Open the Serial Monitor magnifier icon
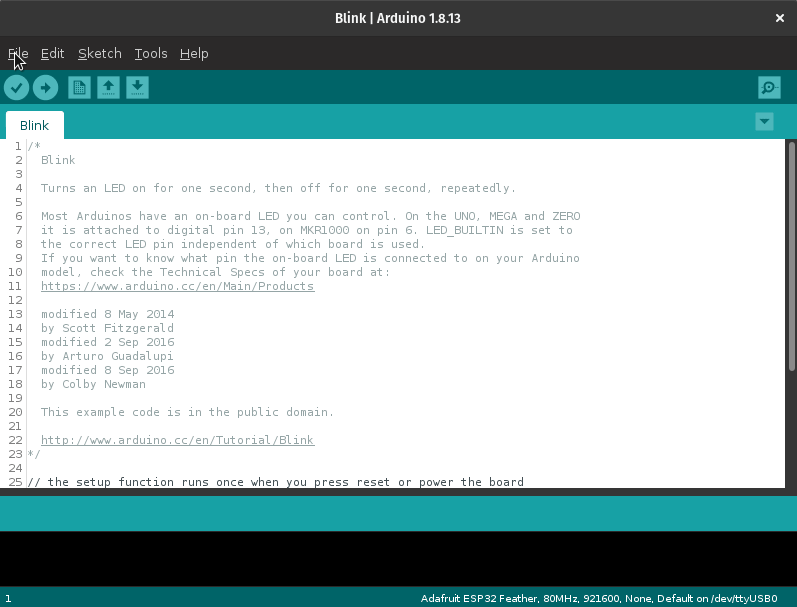The image size is (797, 607). (x=769, y=87)
